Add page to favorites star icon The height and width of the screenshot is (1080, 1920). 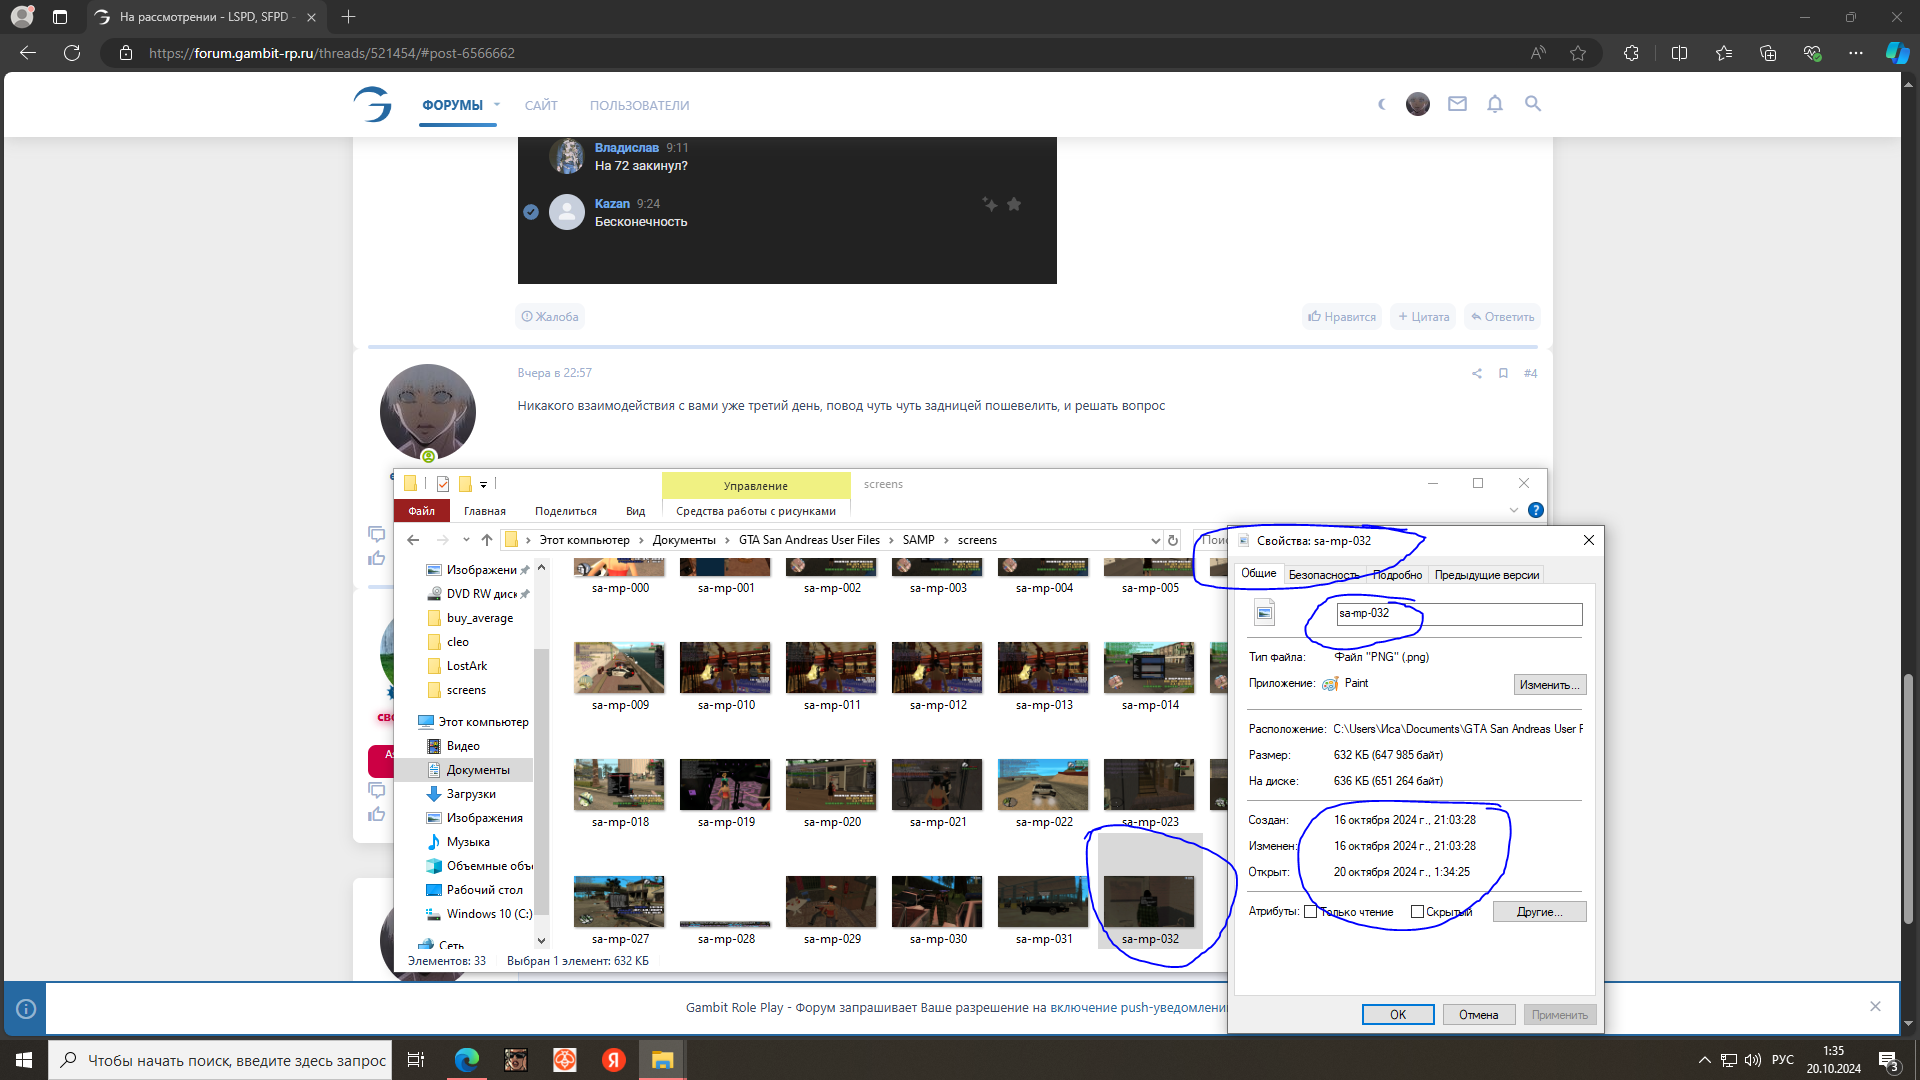[x=1578, y=53]
